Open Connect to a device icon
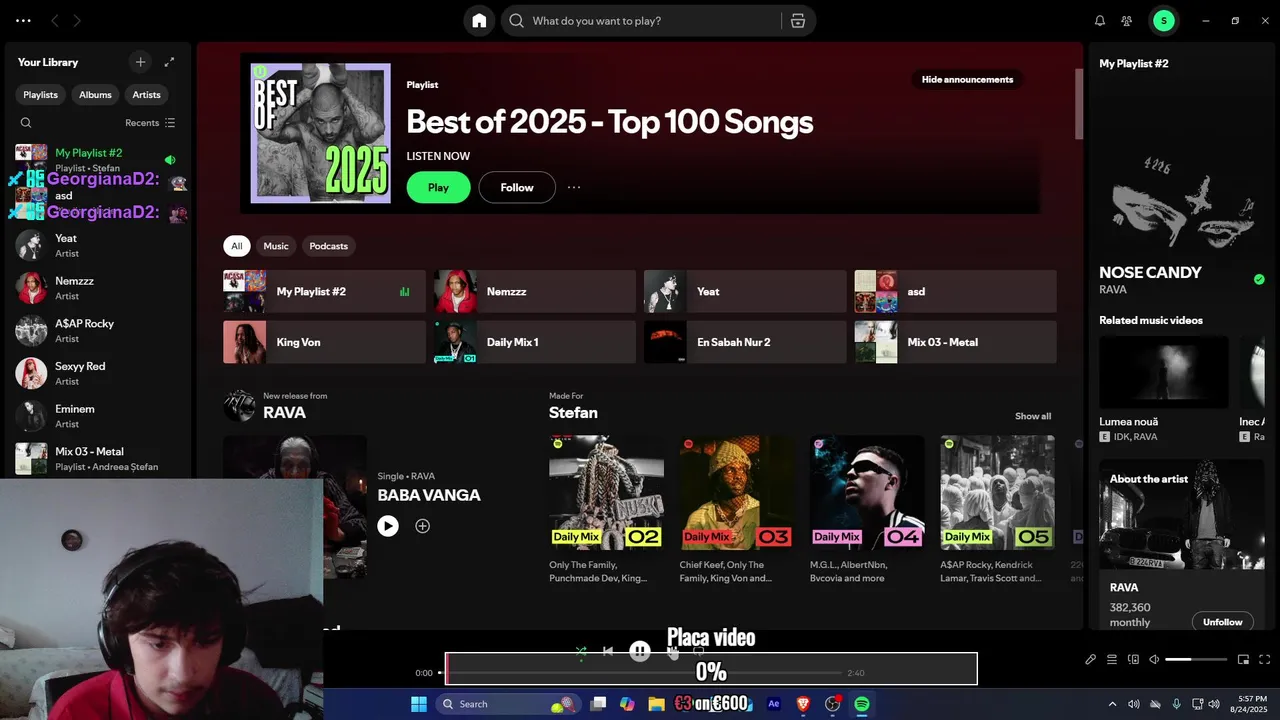Image resolution: width=1280 pixels, height=720 pixels. 1133,660
